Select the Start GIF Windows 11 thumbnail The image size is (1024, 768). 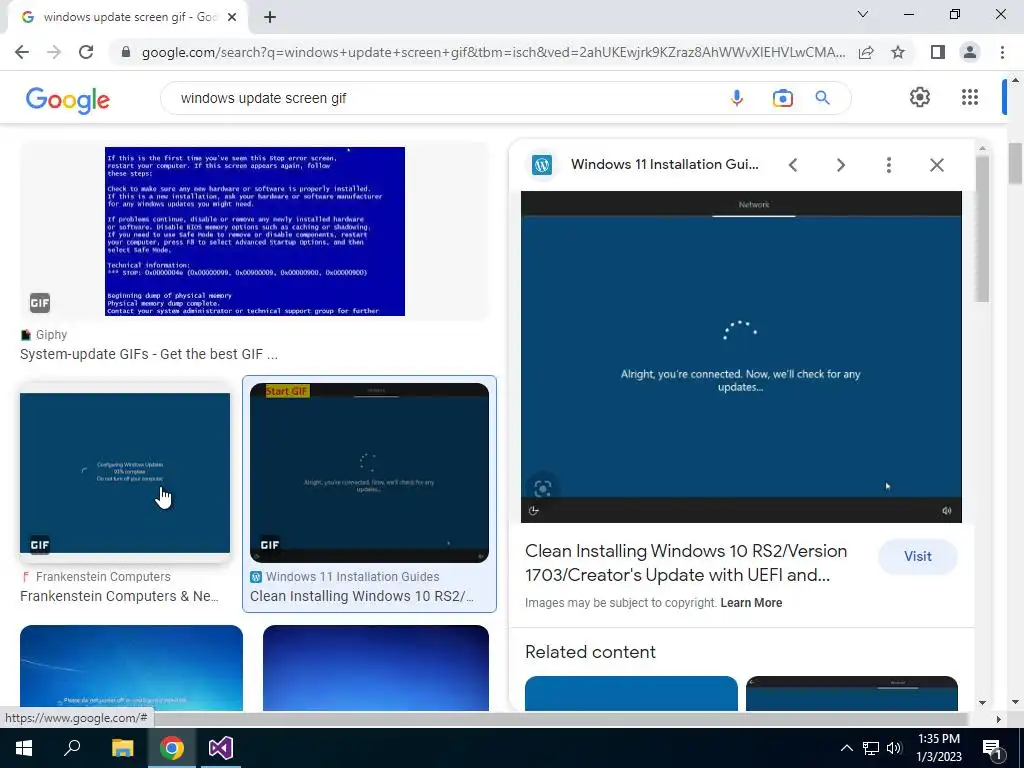pyautogui.click(x=369, y=473)
